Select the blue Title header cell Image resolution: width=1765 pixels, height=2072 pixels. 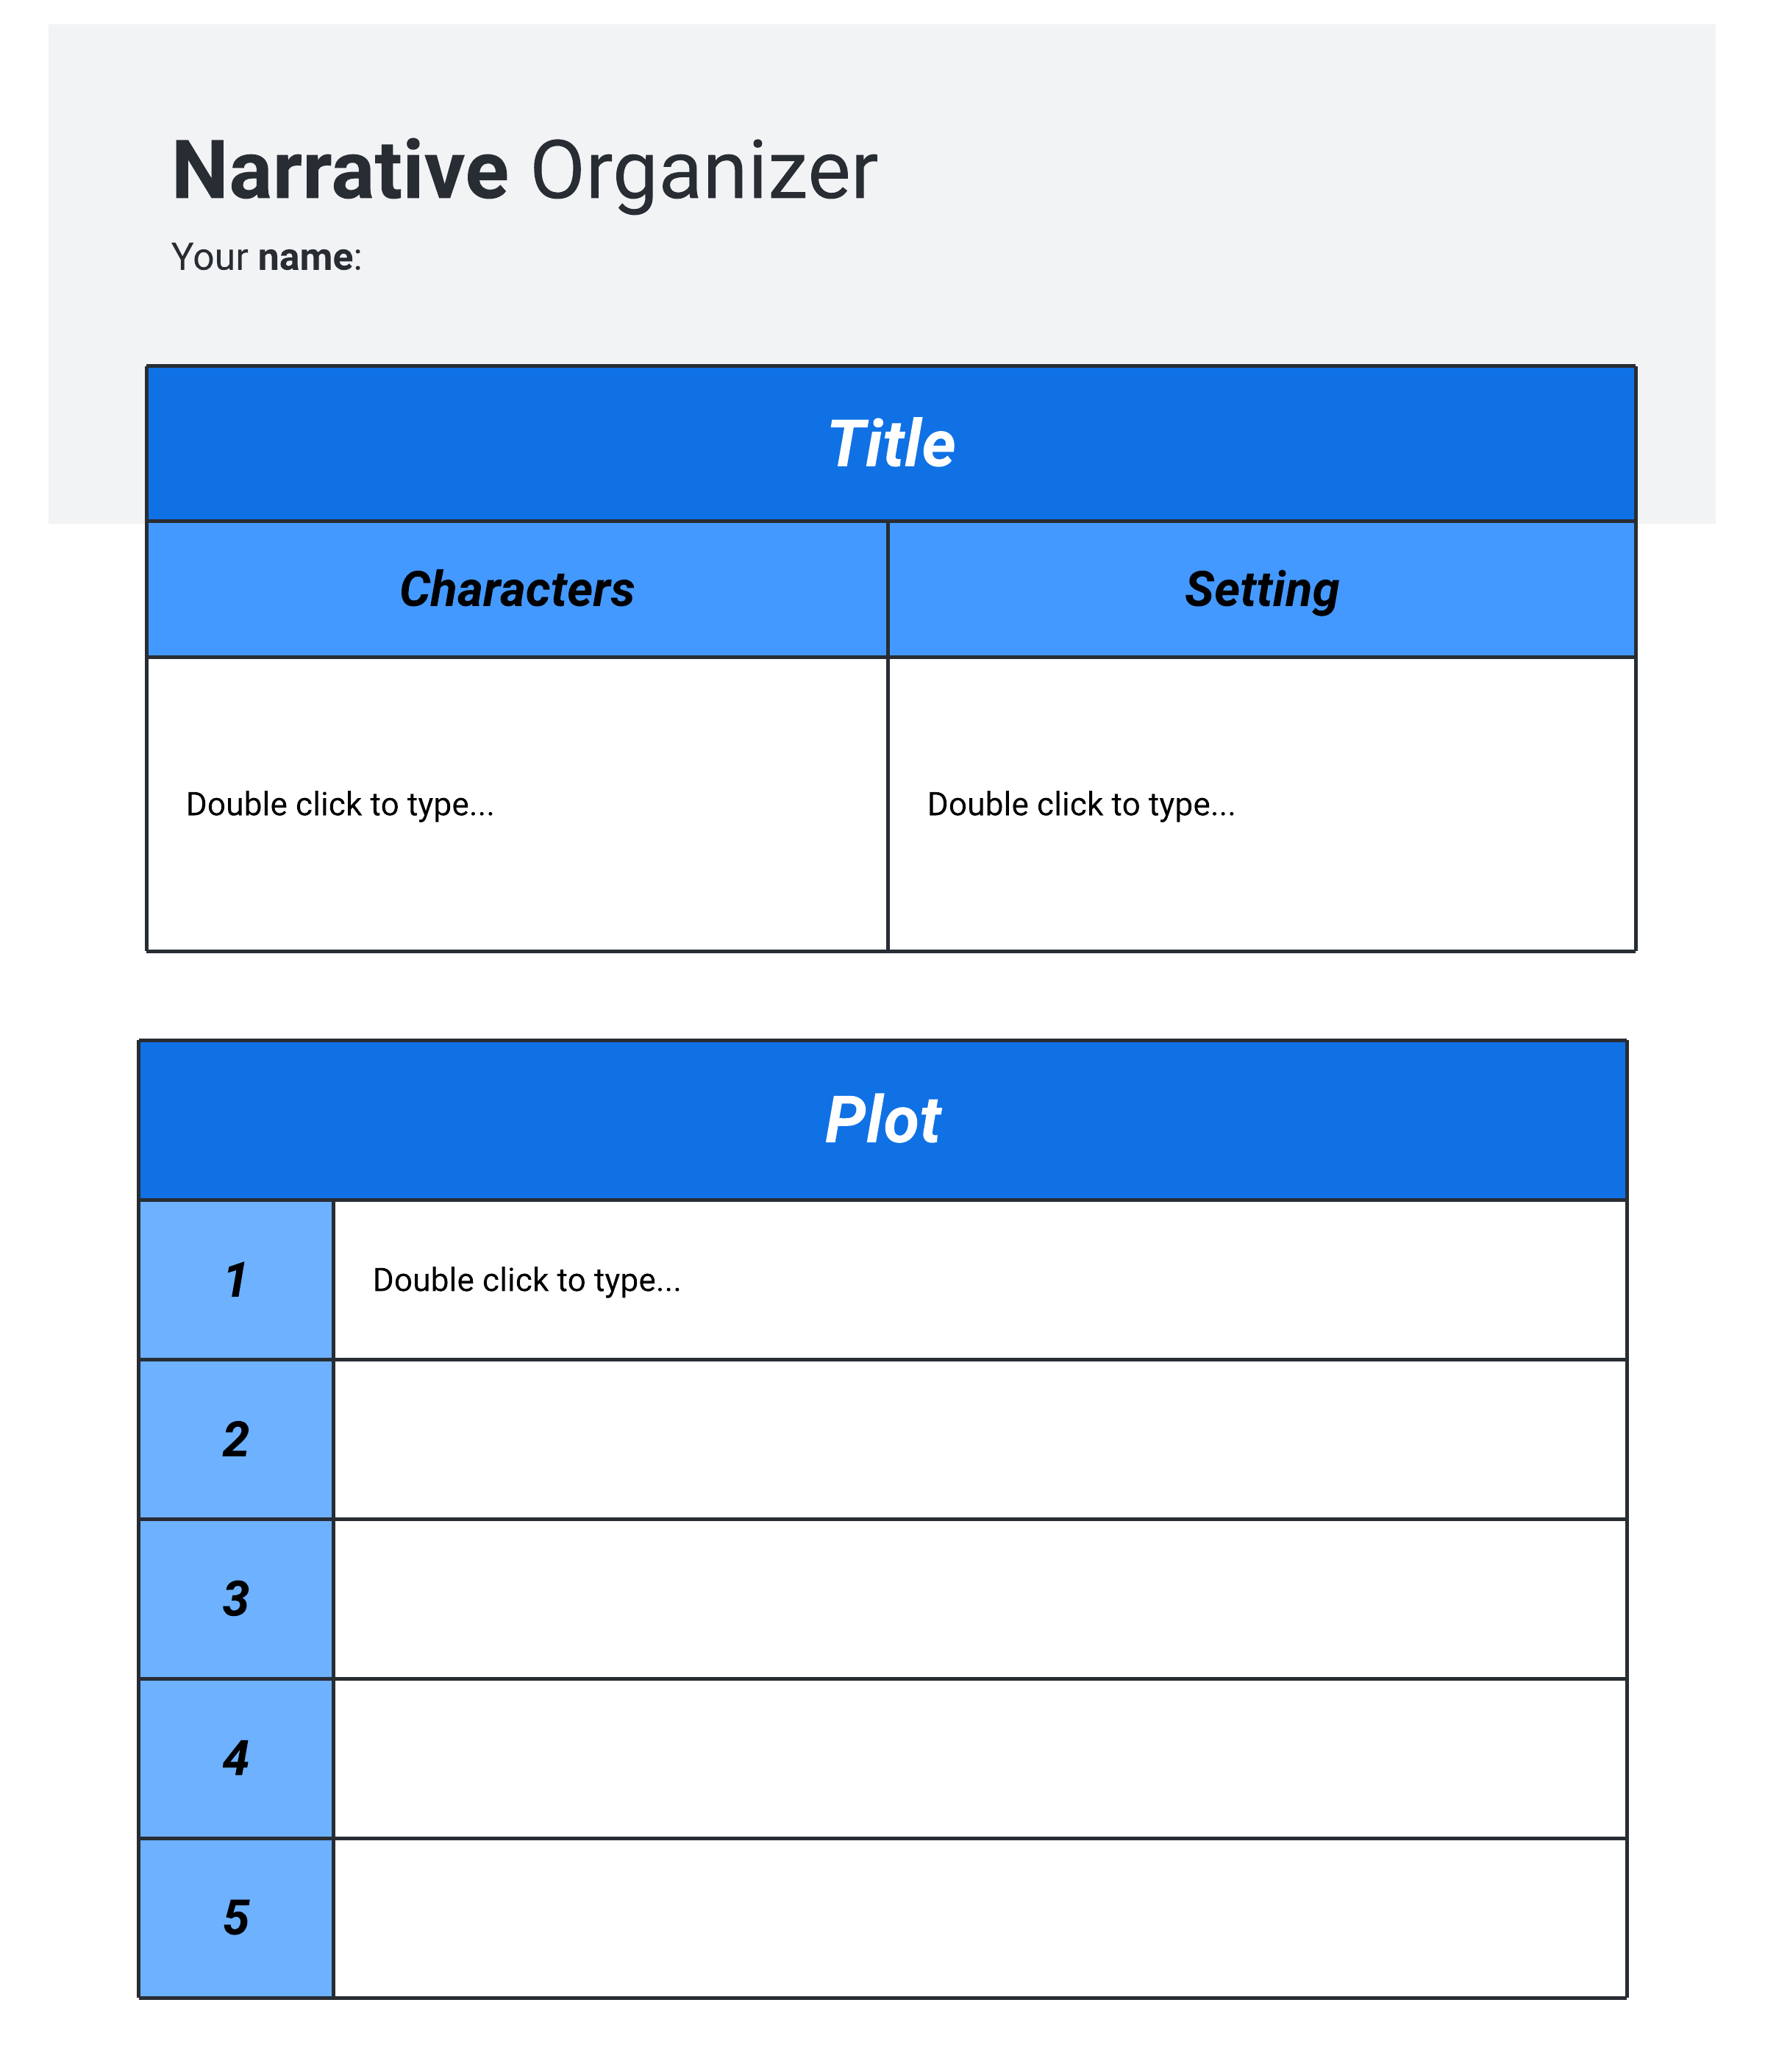coord(890,443)
